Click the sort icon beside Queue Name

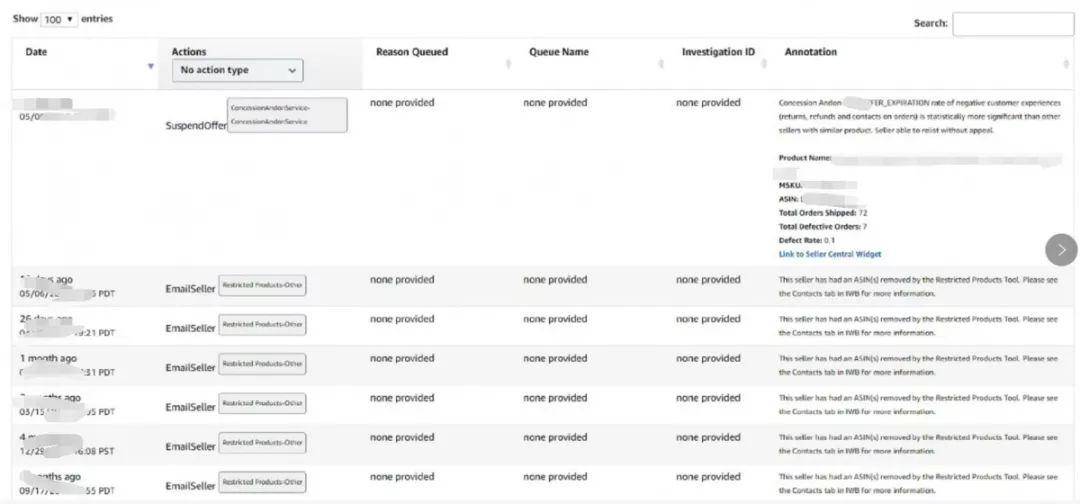tap(661, 64)
